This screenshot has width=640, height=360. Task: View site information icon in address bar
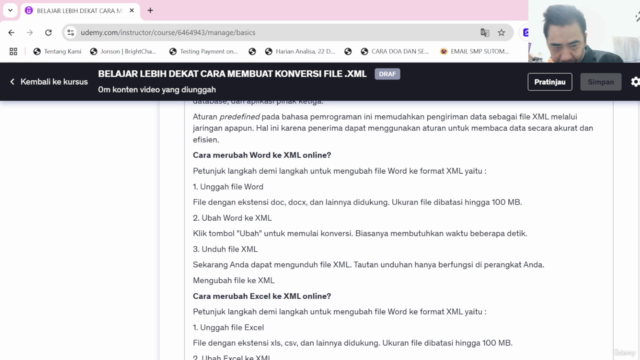tap(71, 33)
